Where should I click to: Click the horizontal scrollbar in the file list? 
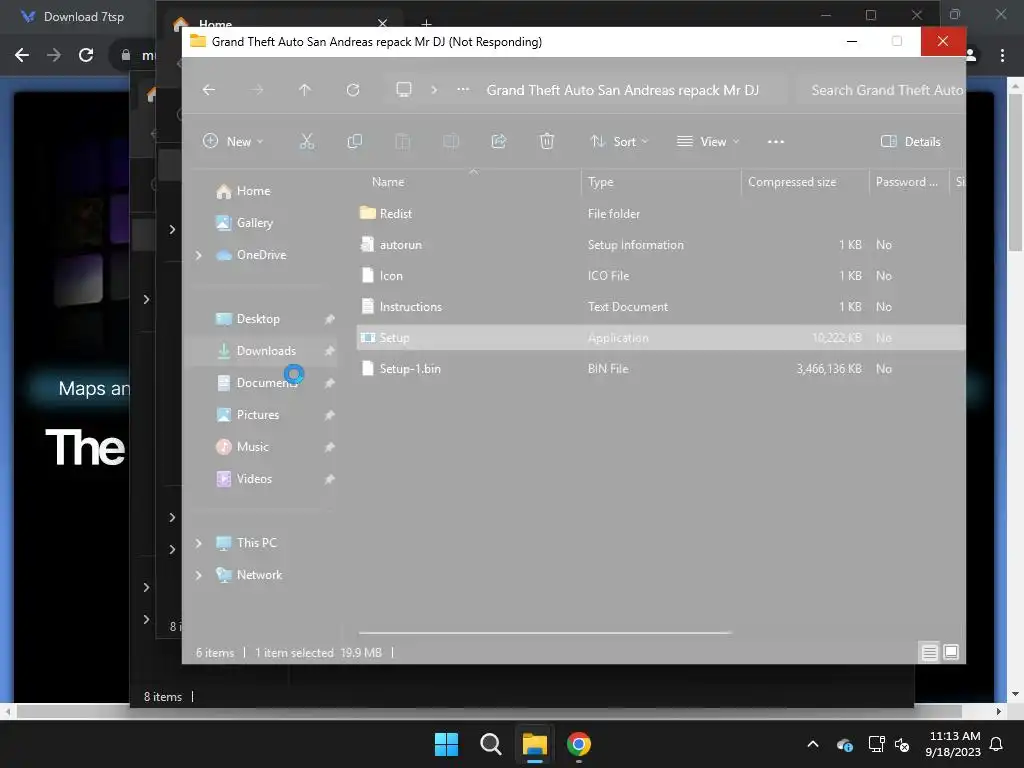tap(545, 632)
